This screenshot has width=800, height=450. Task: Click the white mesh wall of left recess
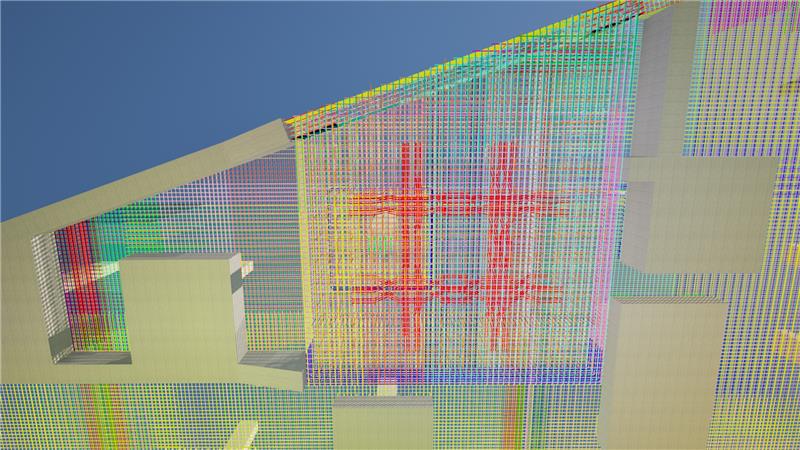click(45, 290)
